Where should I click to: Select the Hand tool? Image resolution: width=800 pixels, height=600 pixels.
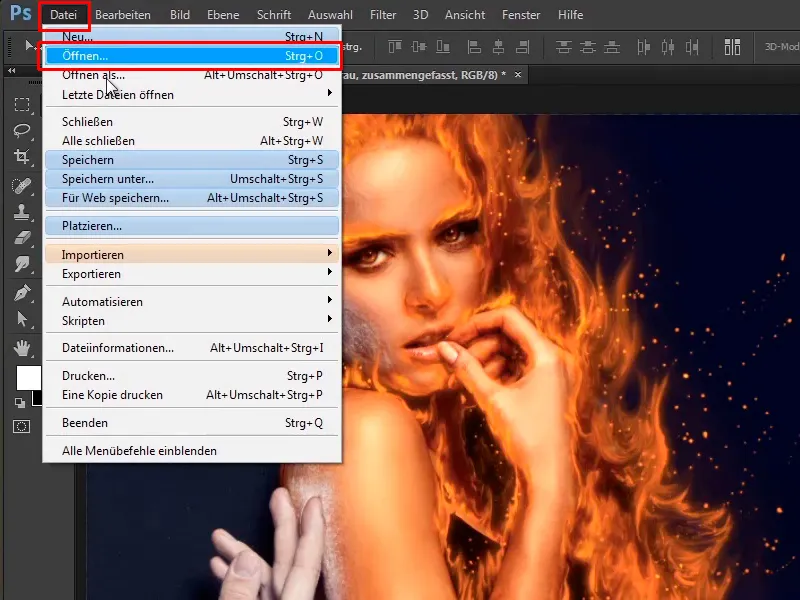(x=21, y=348)
